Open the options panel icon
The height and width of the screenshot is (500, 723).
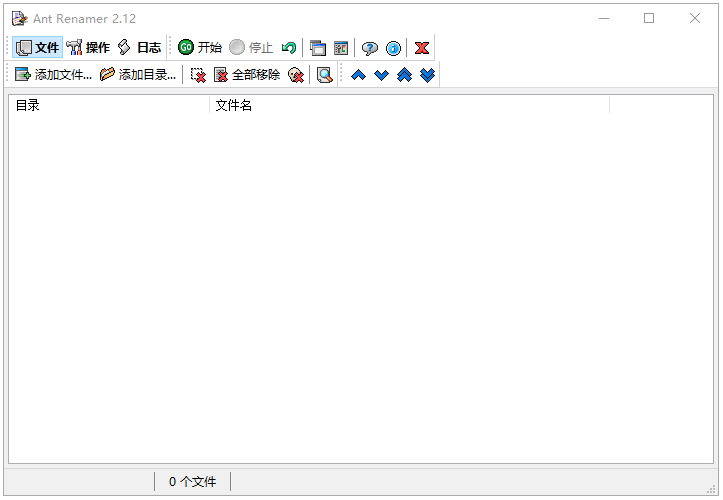[x=341, y=48]
